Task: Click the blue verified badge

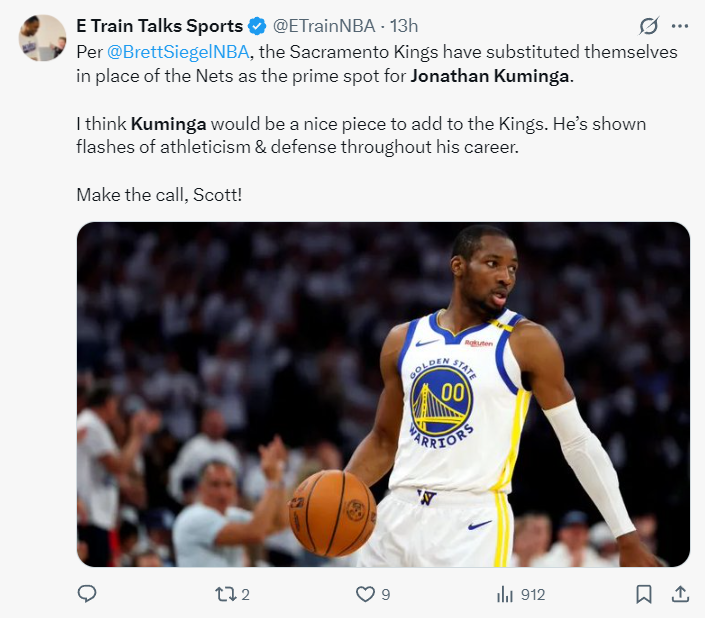Action: (x=257, y=26)
